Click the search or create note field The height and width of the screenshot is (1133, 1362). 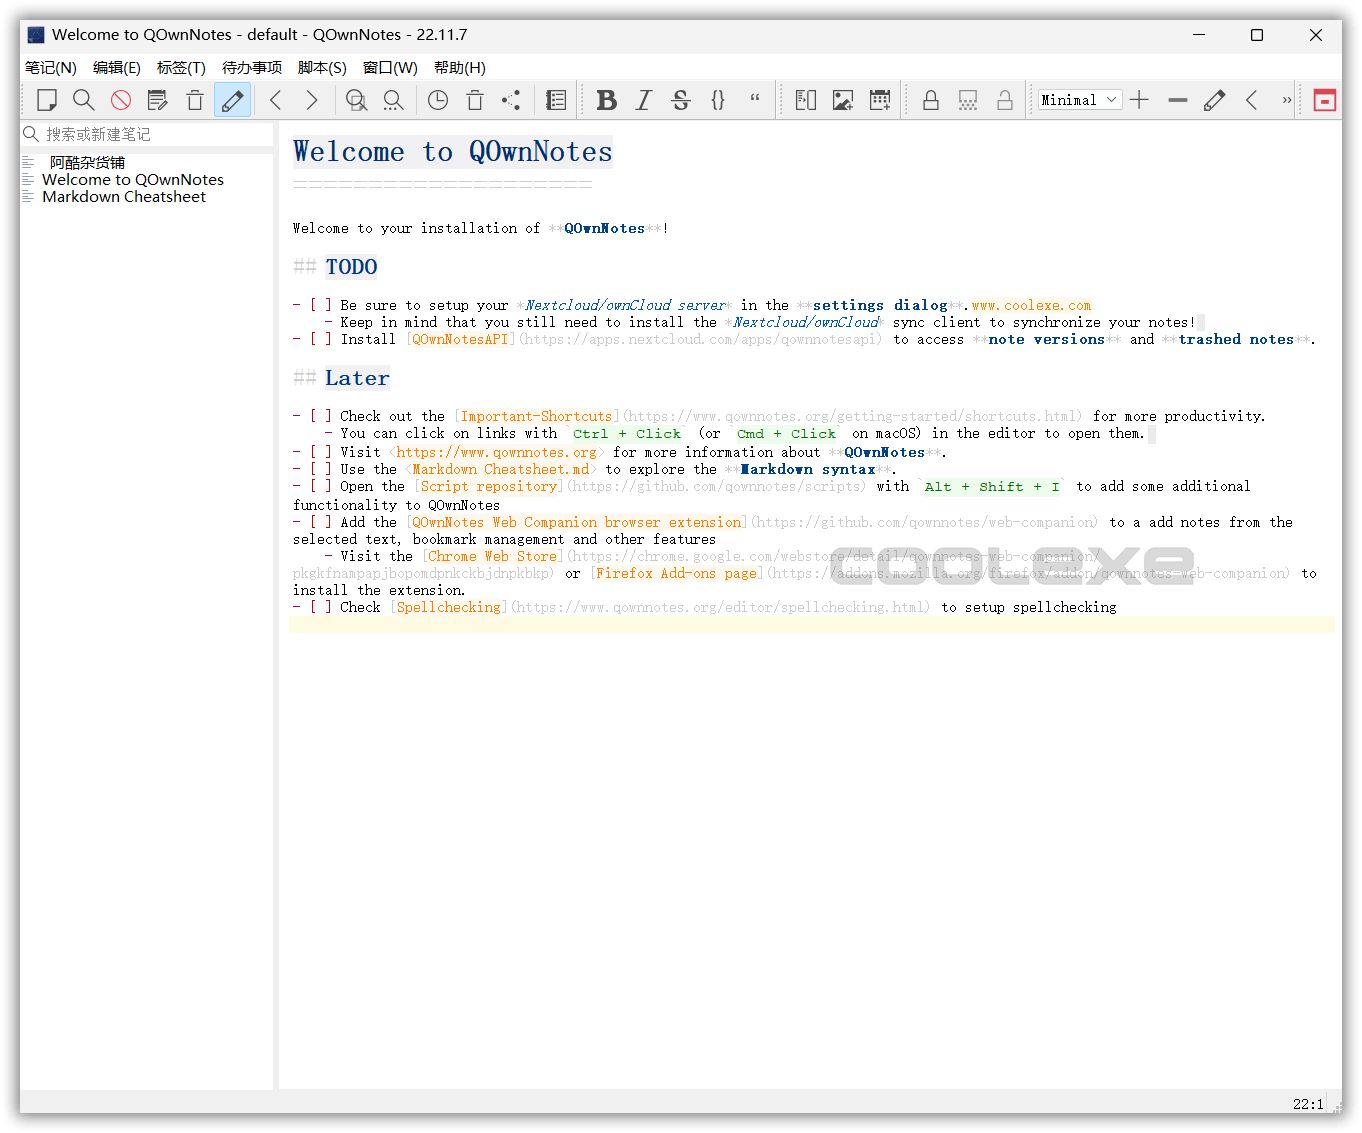point(140,133)
